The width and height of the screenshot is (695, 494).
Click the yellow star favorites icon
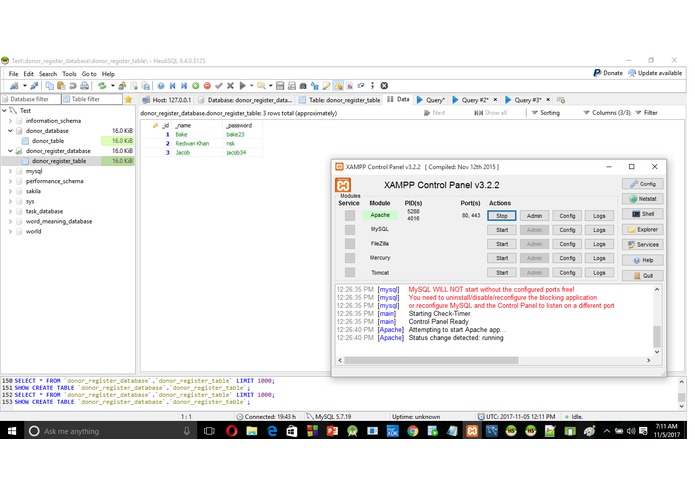pos(129,100)
